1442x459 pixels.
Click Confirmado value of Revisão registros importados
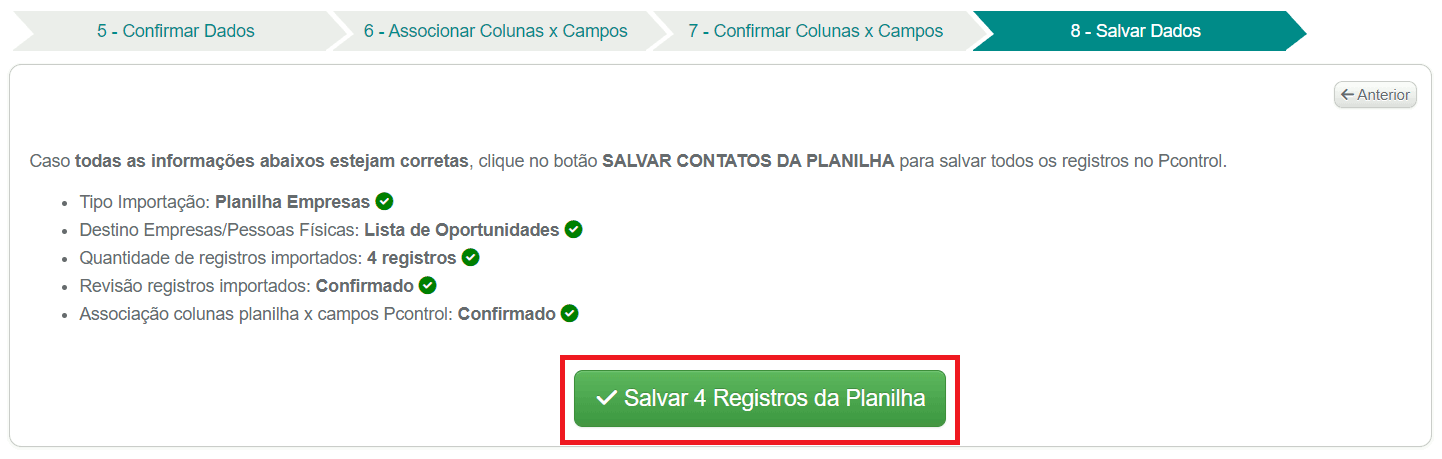[x=364, y=286]
